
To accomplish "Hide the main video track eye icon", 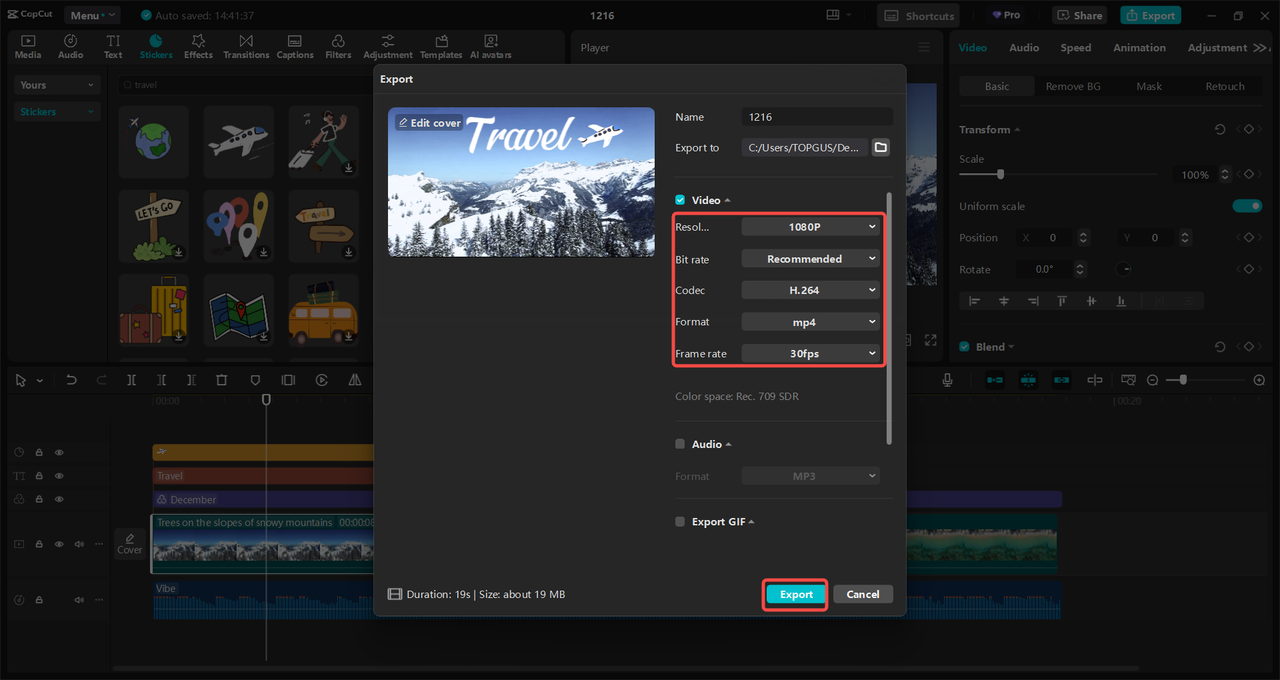I will pyautogui.click(x=59, y=544).
